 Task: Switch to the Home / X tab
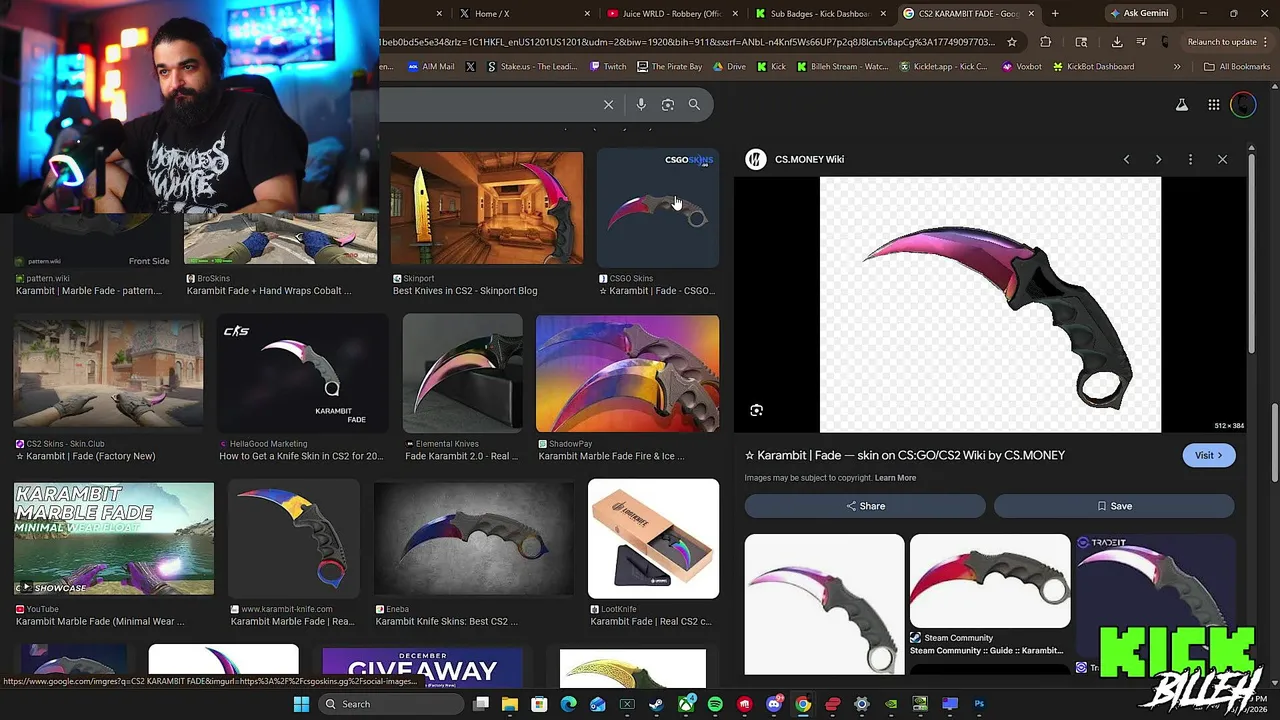coord(518,13)
